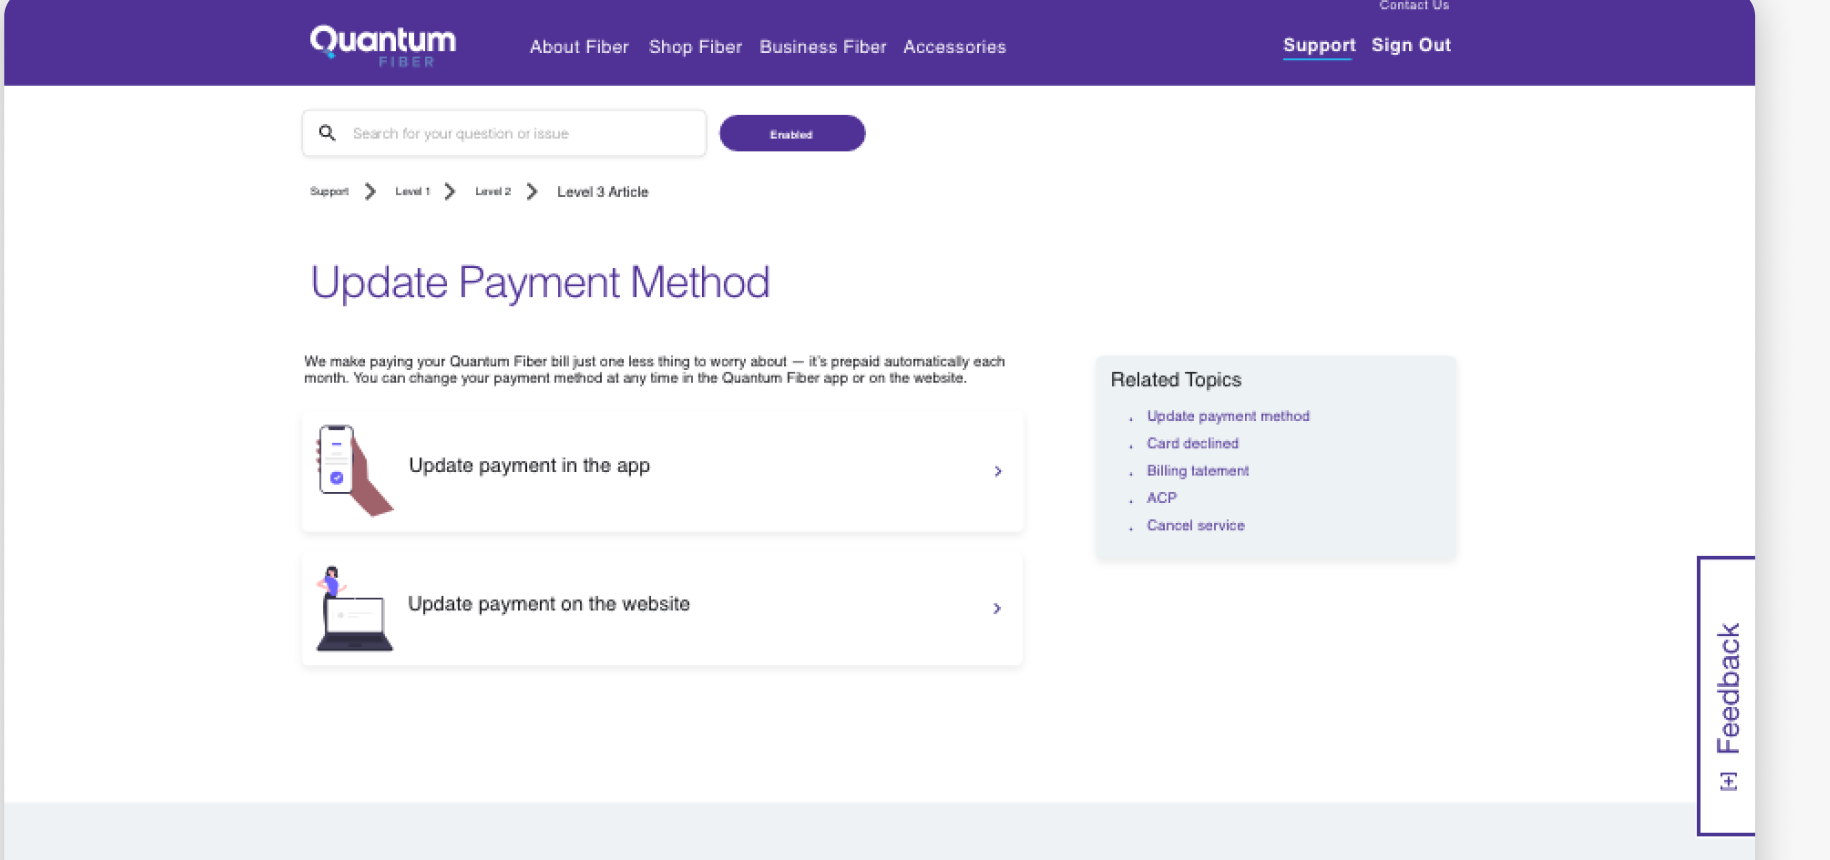Screen dimensions: 1830x860
Task: Click breadcrumb chevron after Support
Action: point(370,191)
